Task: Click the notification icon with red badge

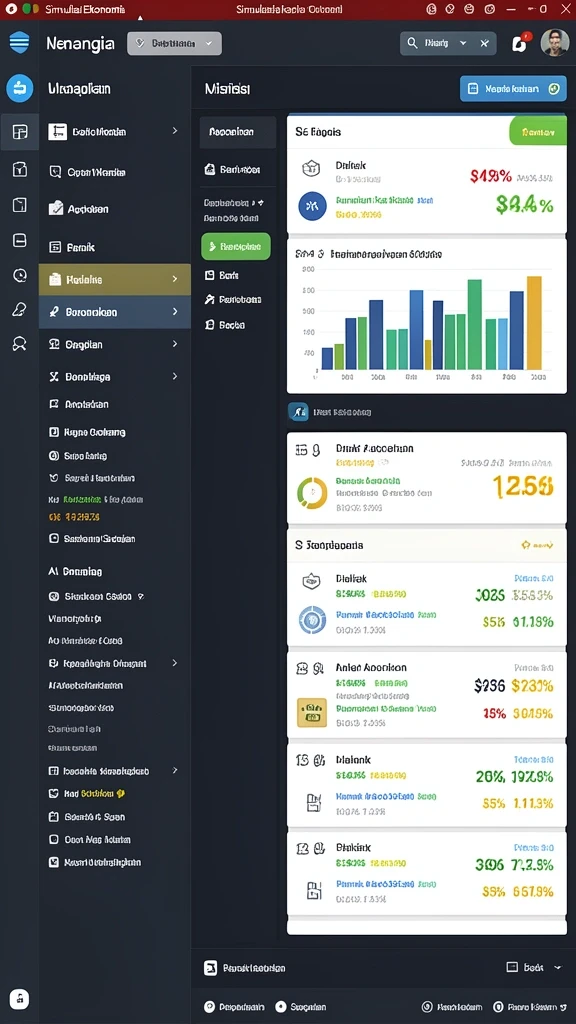Action: pos(520,43)
